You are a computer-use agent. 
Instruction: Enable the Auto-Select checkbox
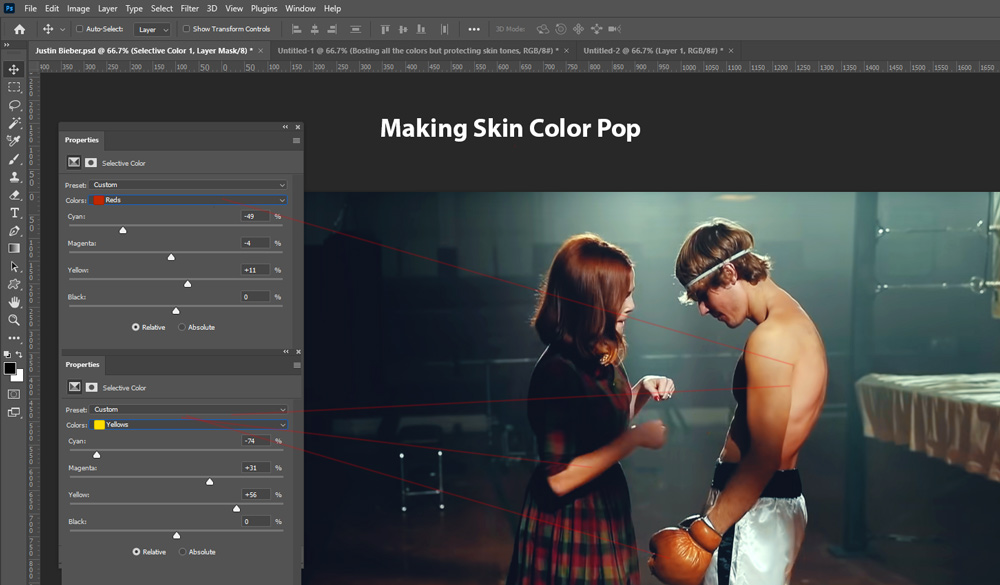(80, 29)
